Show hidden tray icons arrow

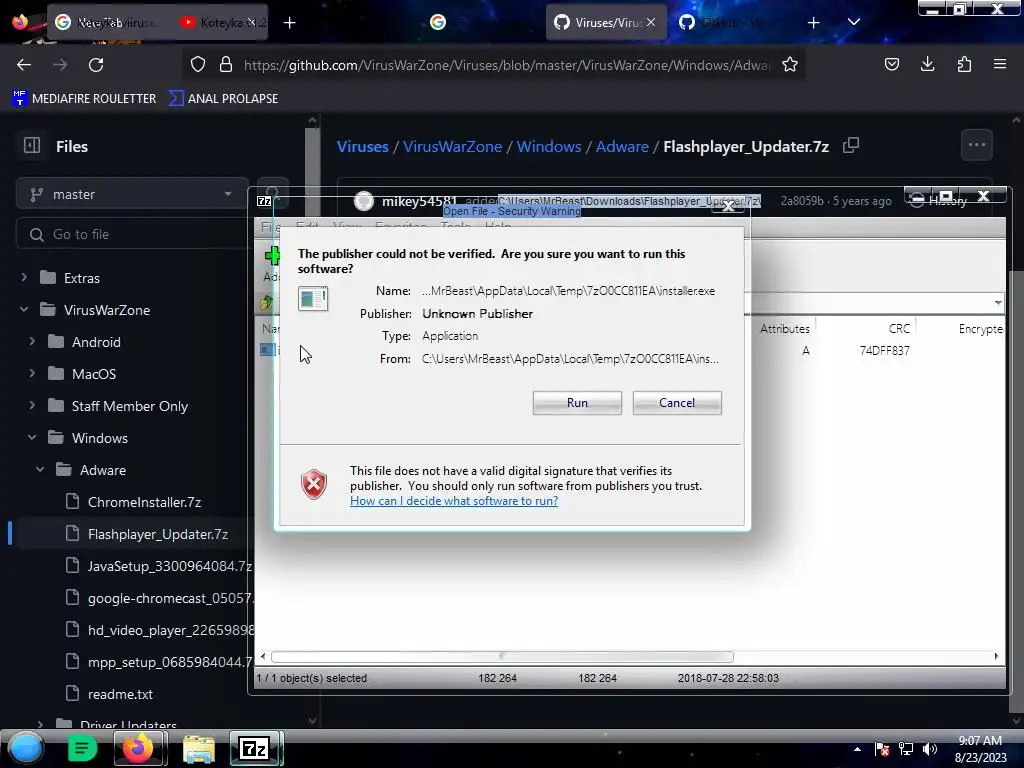point(857,749)
